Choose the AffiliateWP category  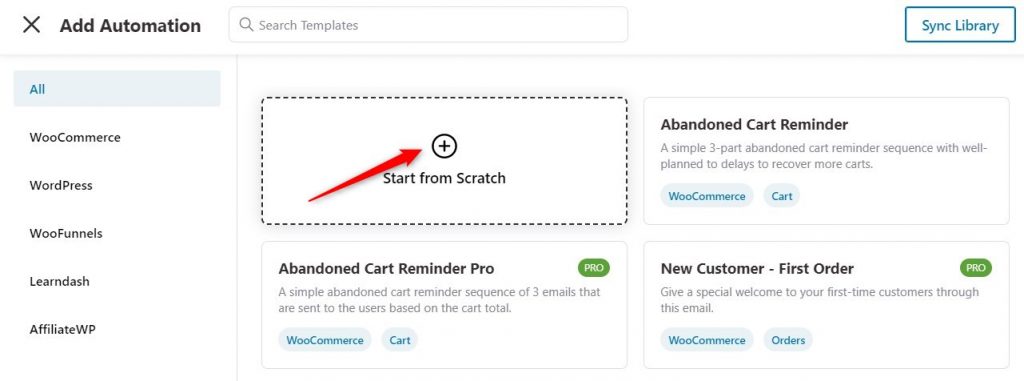63,329
